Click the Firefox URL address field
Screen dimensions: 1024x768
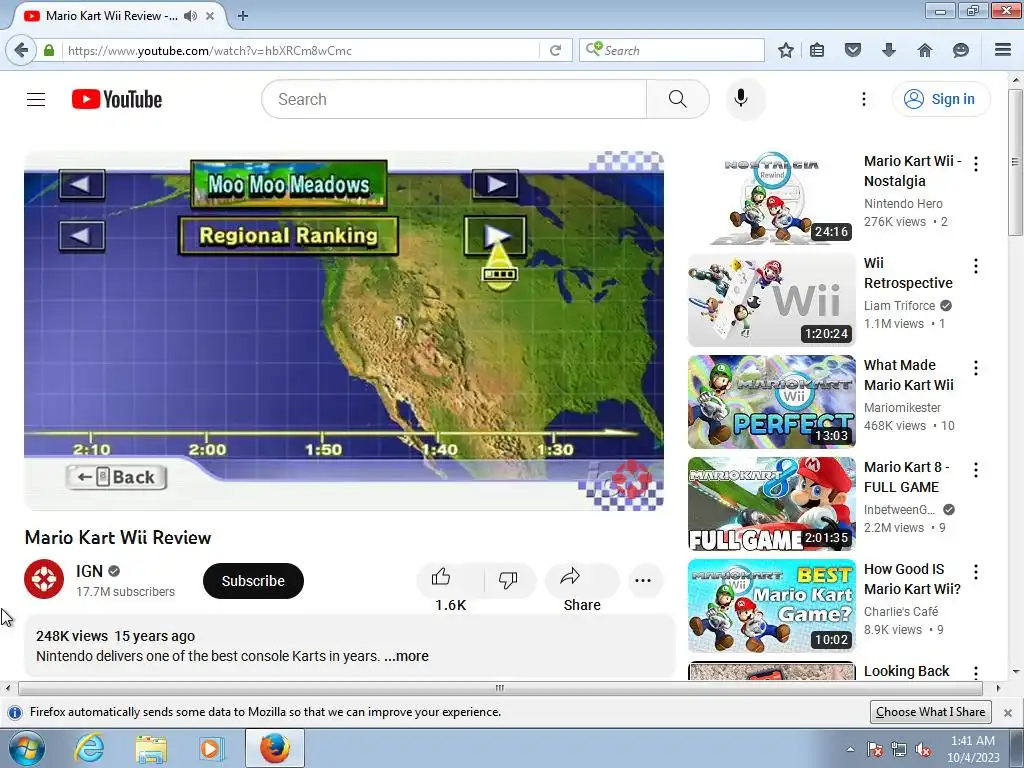coord(300,50)
